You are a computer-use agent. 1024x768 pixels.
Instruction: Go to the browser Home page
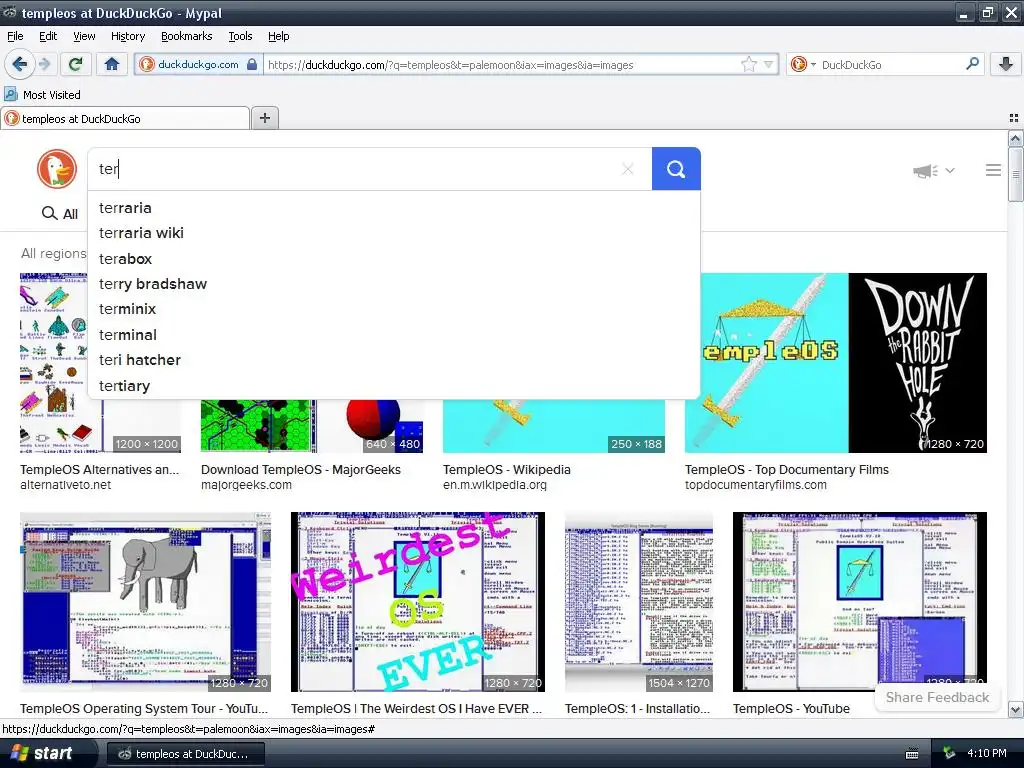(112, 64)
